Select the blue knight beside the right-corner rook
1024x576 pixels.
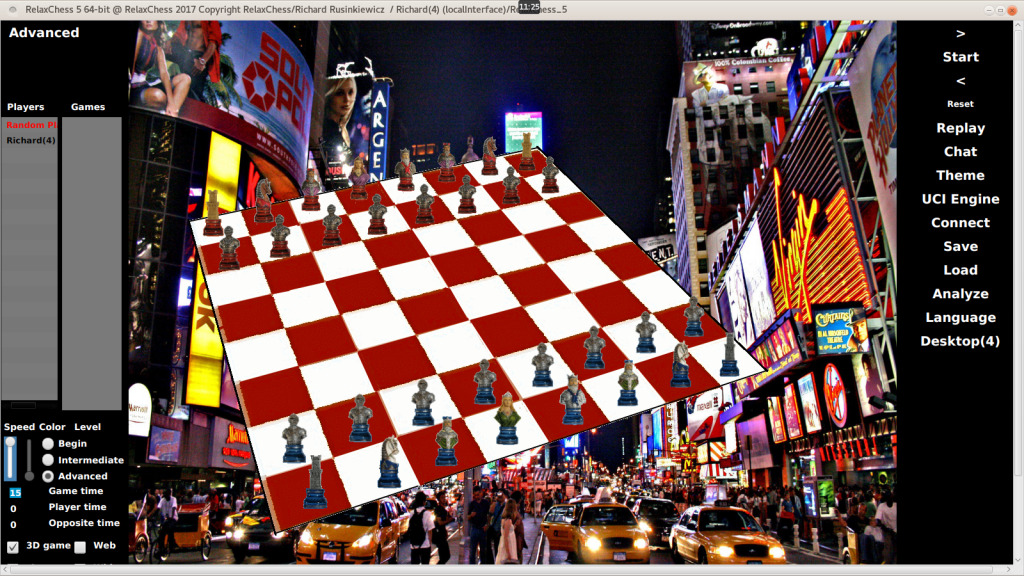coord(680,364)
